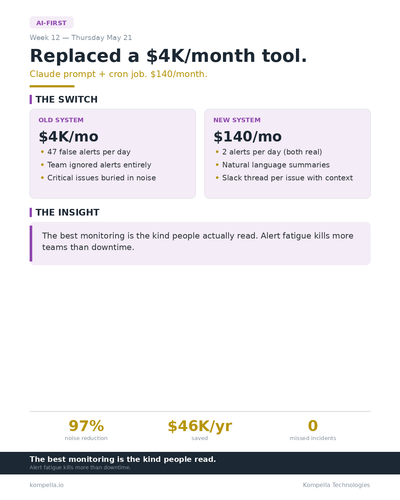Click the $4K/mo price figure

(69, 136)
